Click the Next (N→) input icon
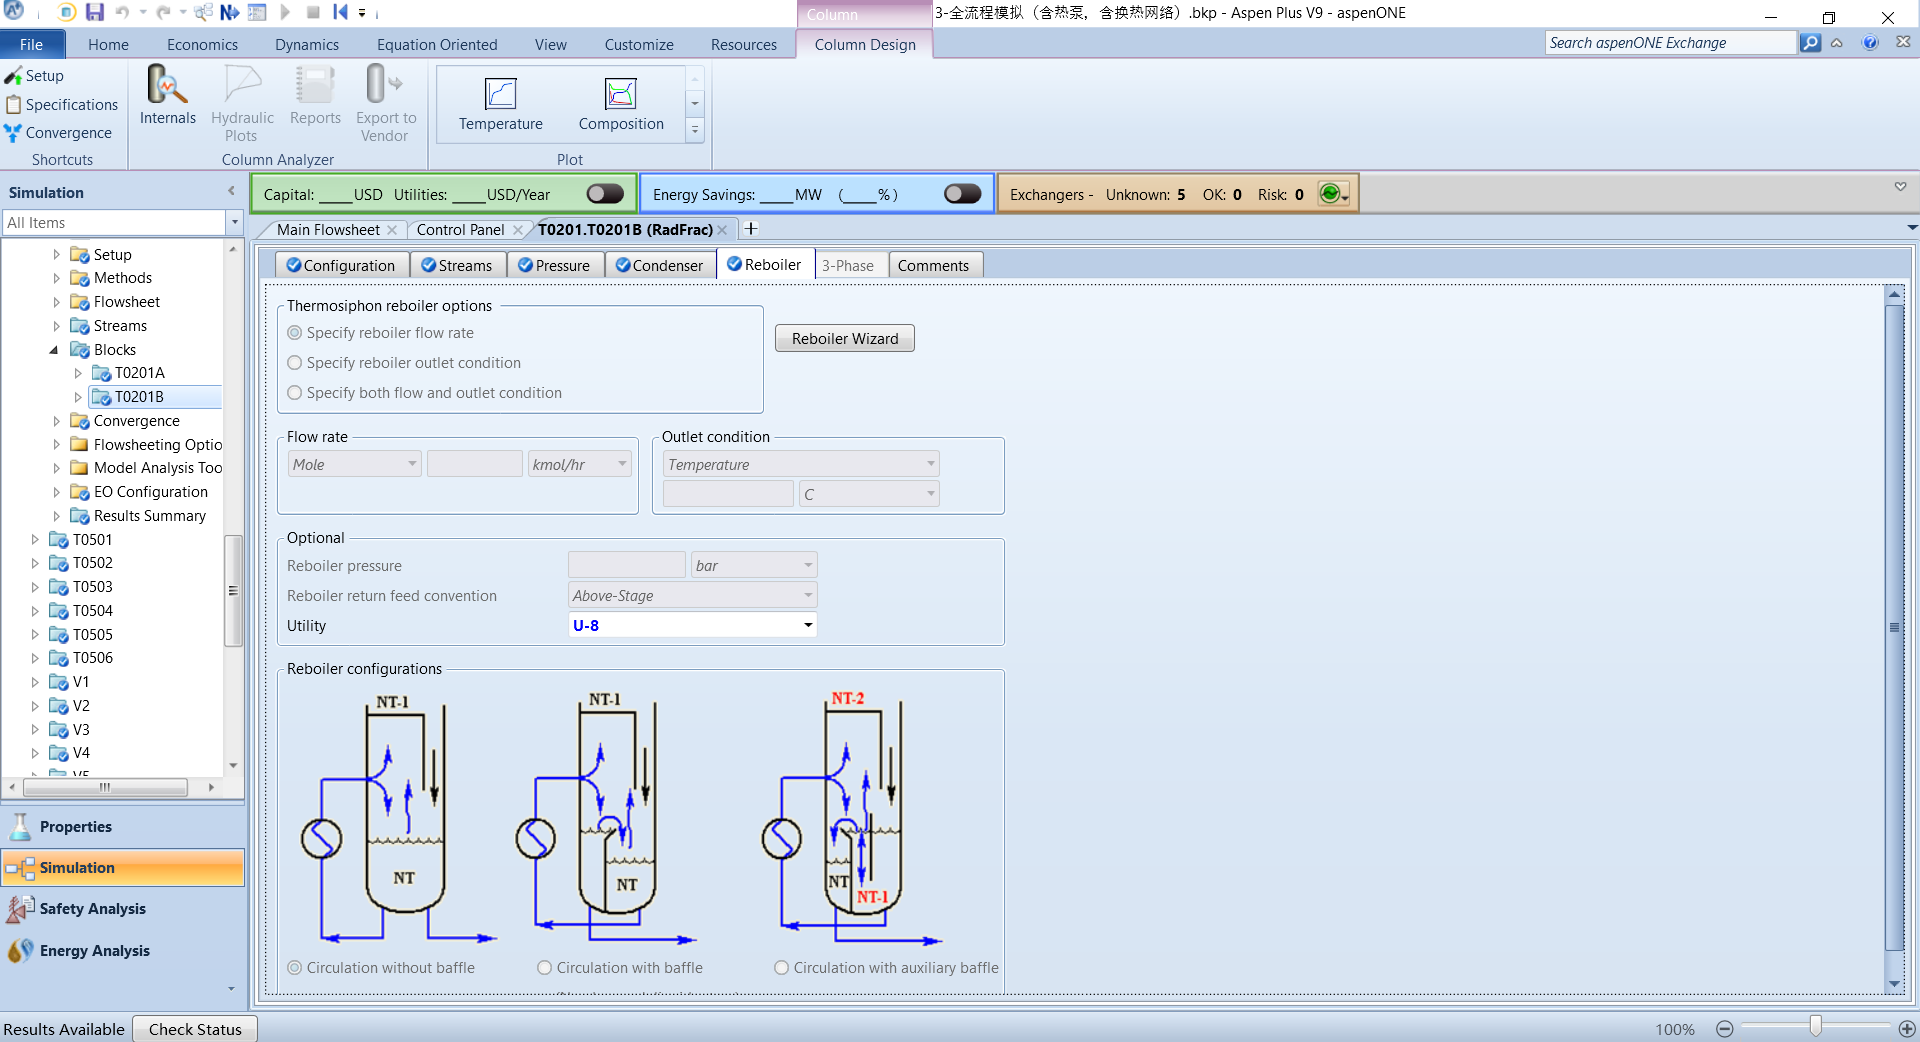The image size is (1920, 1042). pyautogui.click(x=230, y=12)
